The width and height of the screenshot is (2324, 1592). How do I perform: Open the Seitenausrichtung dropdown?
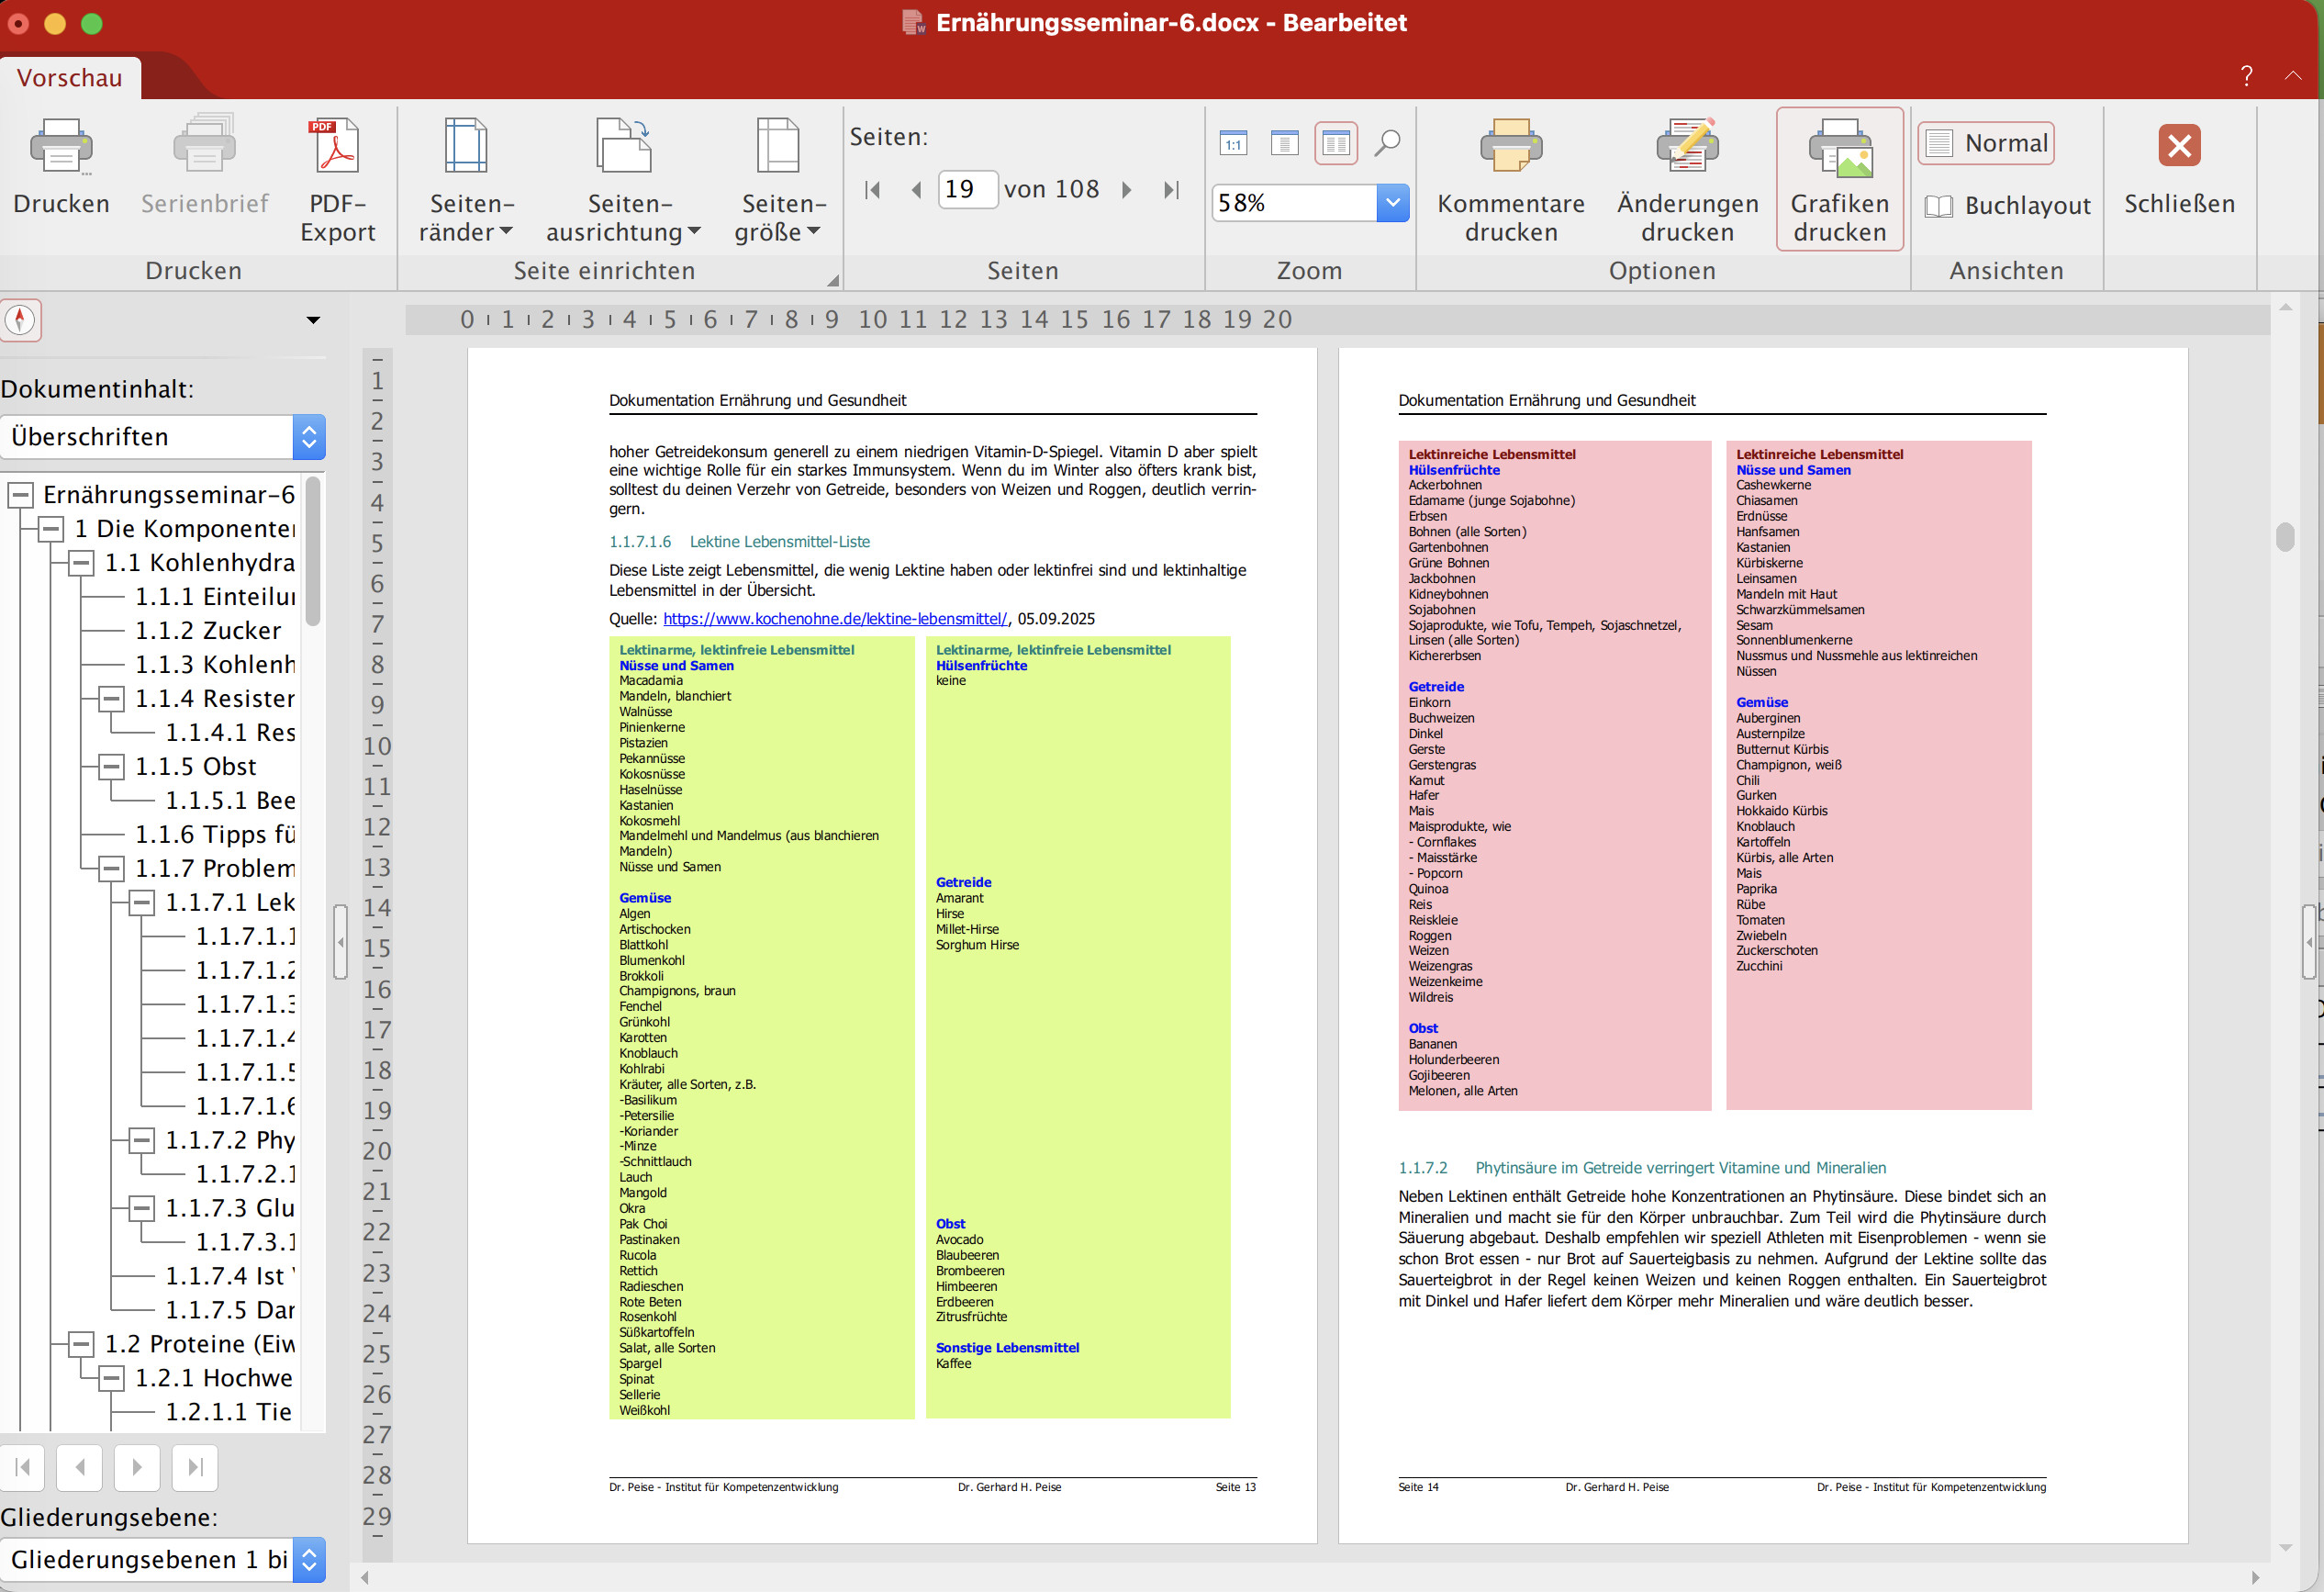click(623, 179)
